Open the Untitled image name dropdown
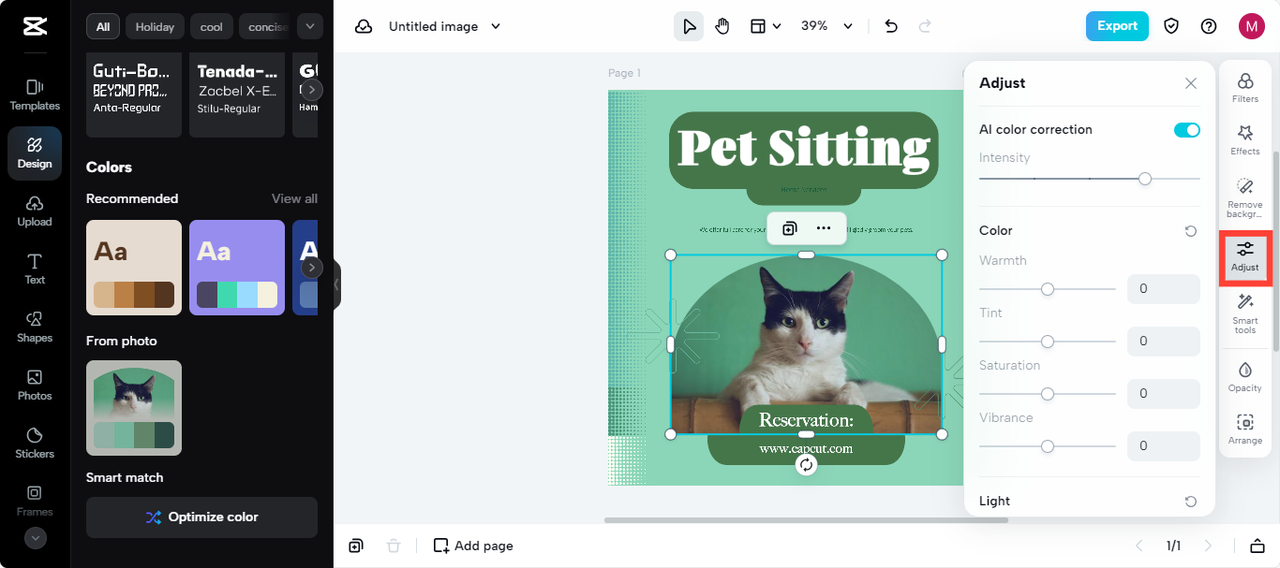 (x=445, y=27)
